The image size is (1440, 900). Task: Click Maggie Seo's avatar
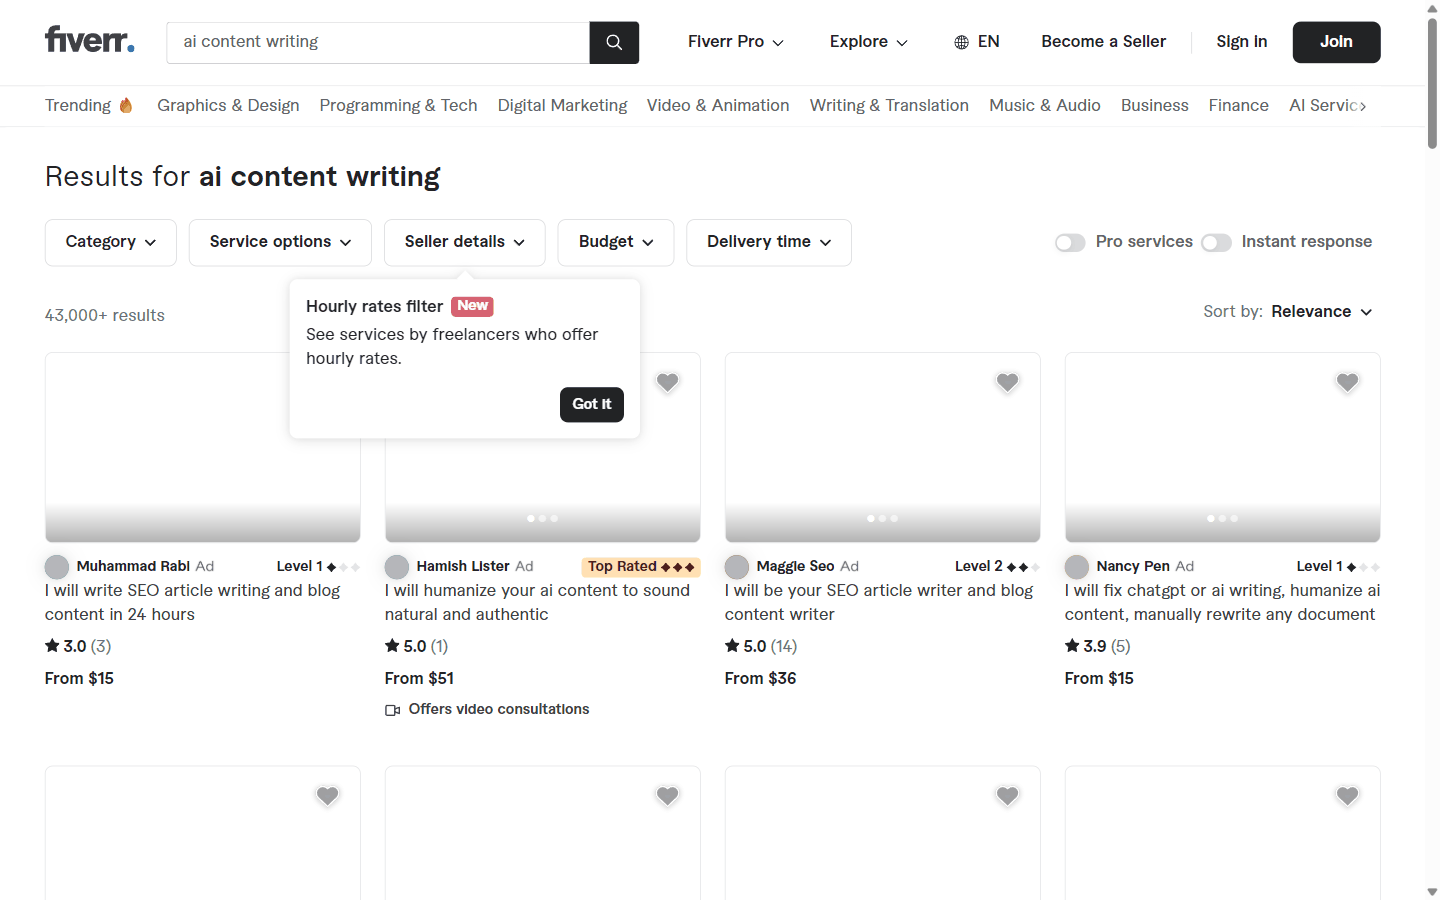click(x=737, y=567)
